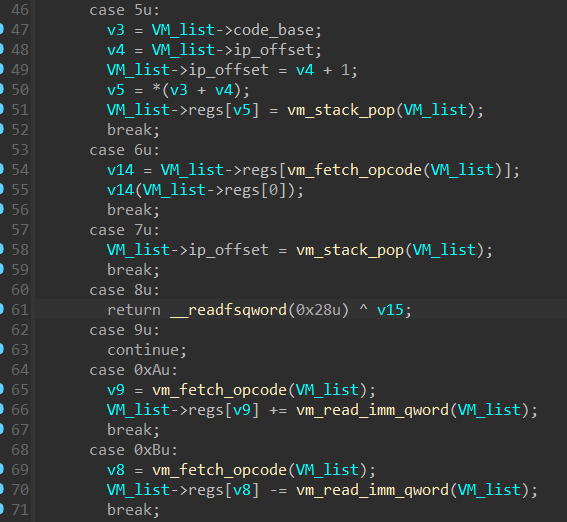Select line number 46
Image resolution: width=567 pixels, height=522 pixels.
click(20, 10)
